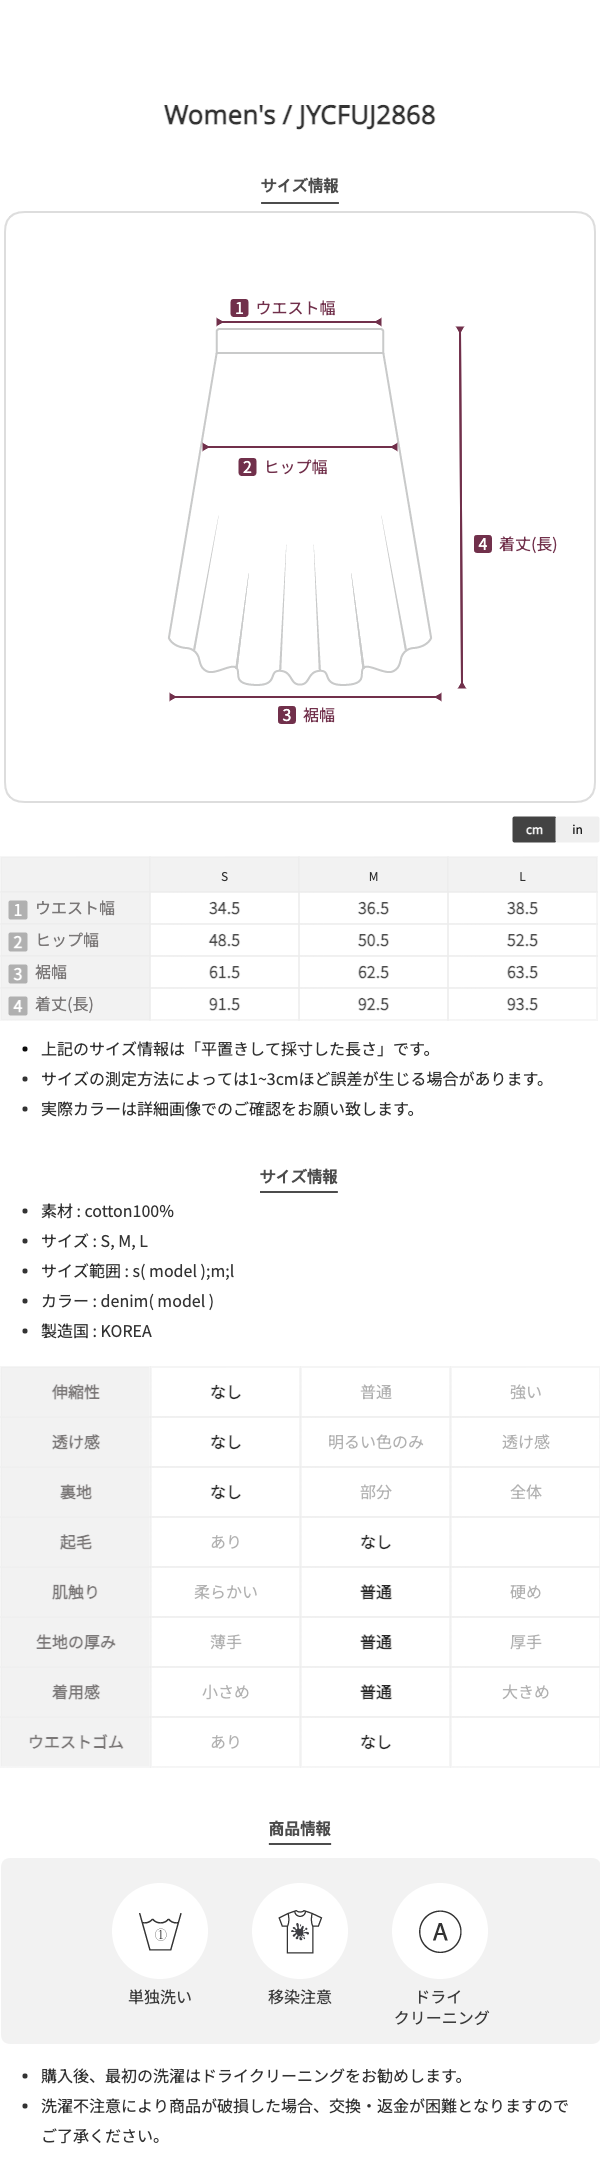Click the 伸縮性 row label in the attributes table
This screenshot has height=2169, width=600.
[x=76, y=1392]
